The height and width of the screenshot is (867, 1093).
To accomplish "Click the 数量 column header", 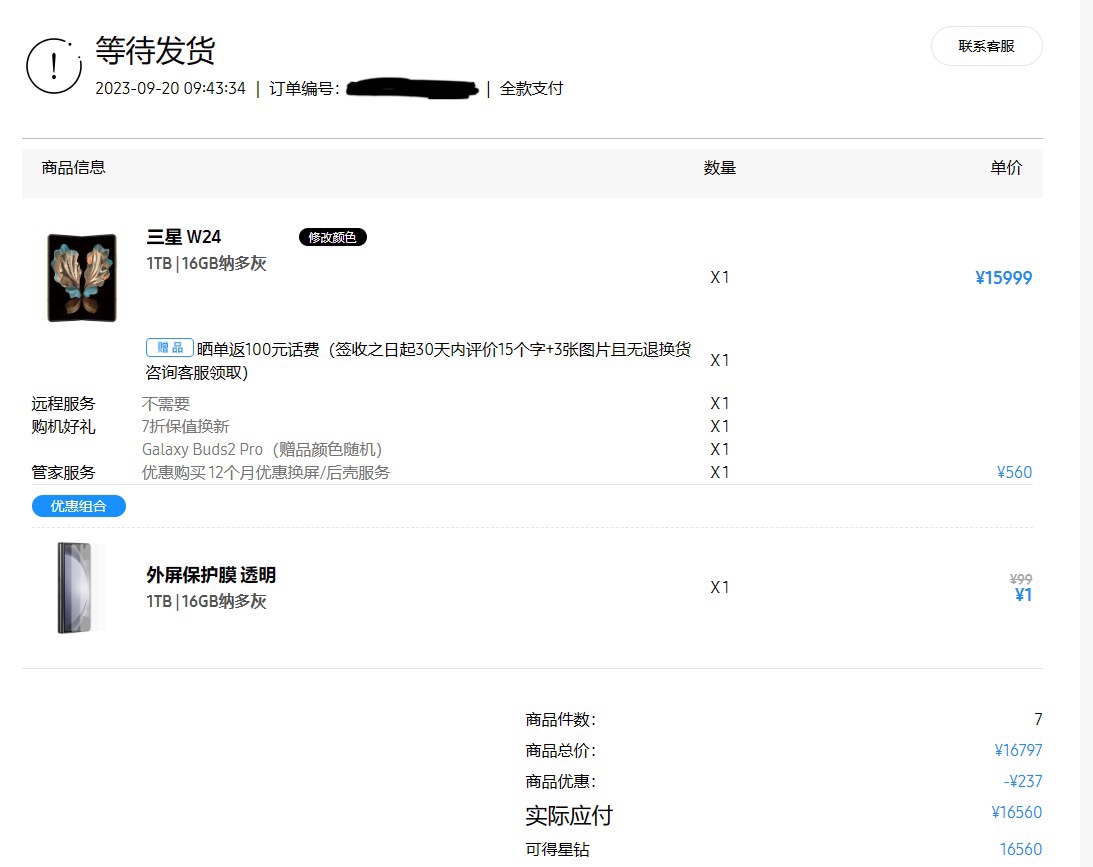I will pyautogui.click(x=719, y=168).
